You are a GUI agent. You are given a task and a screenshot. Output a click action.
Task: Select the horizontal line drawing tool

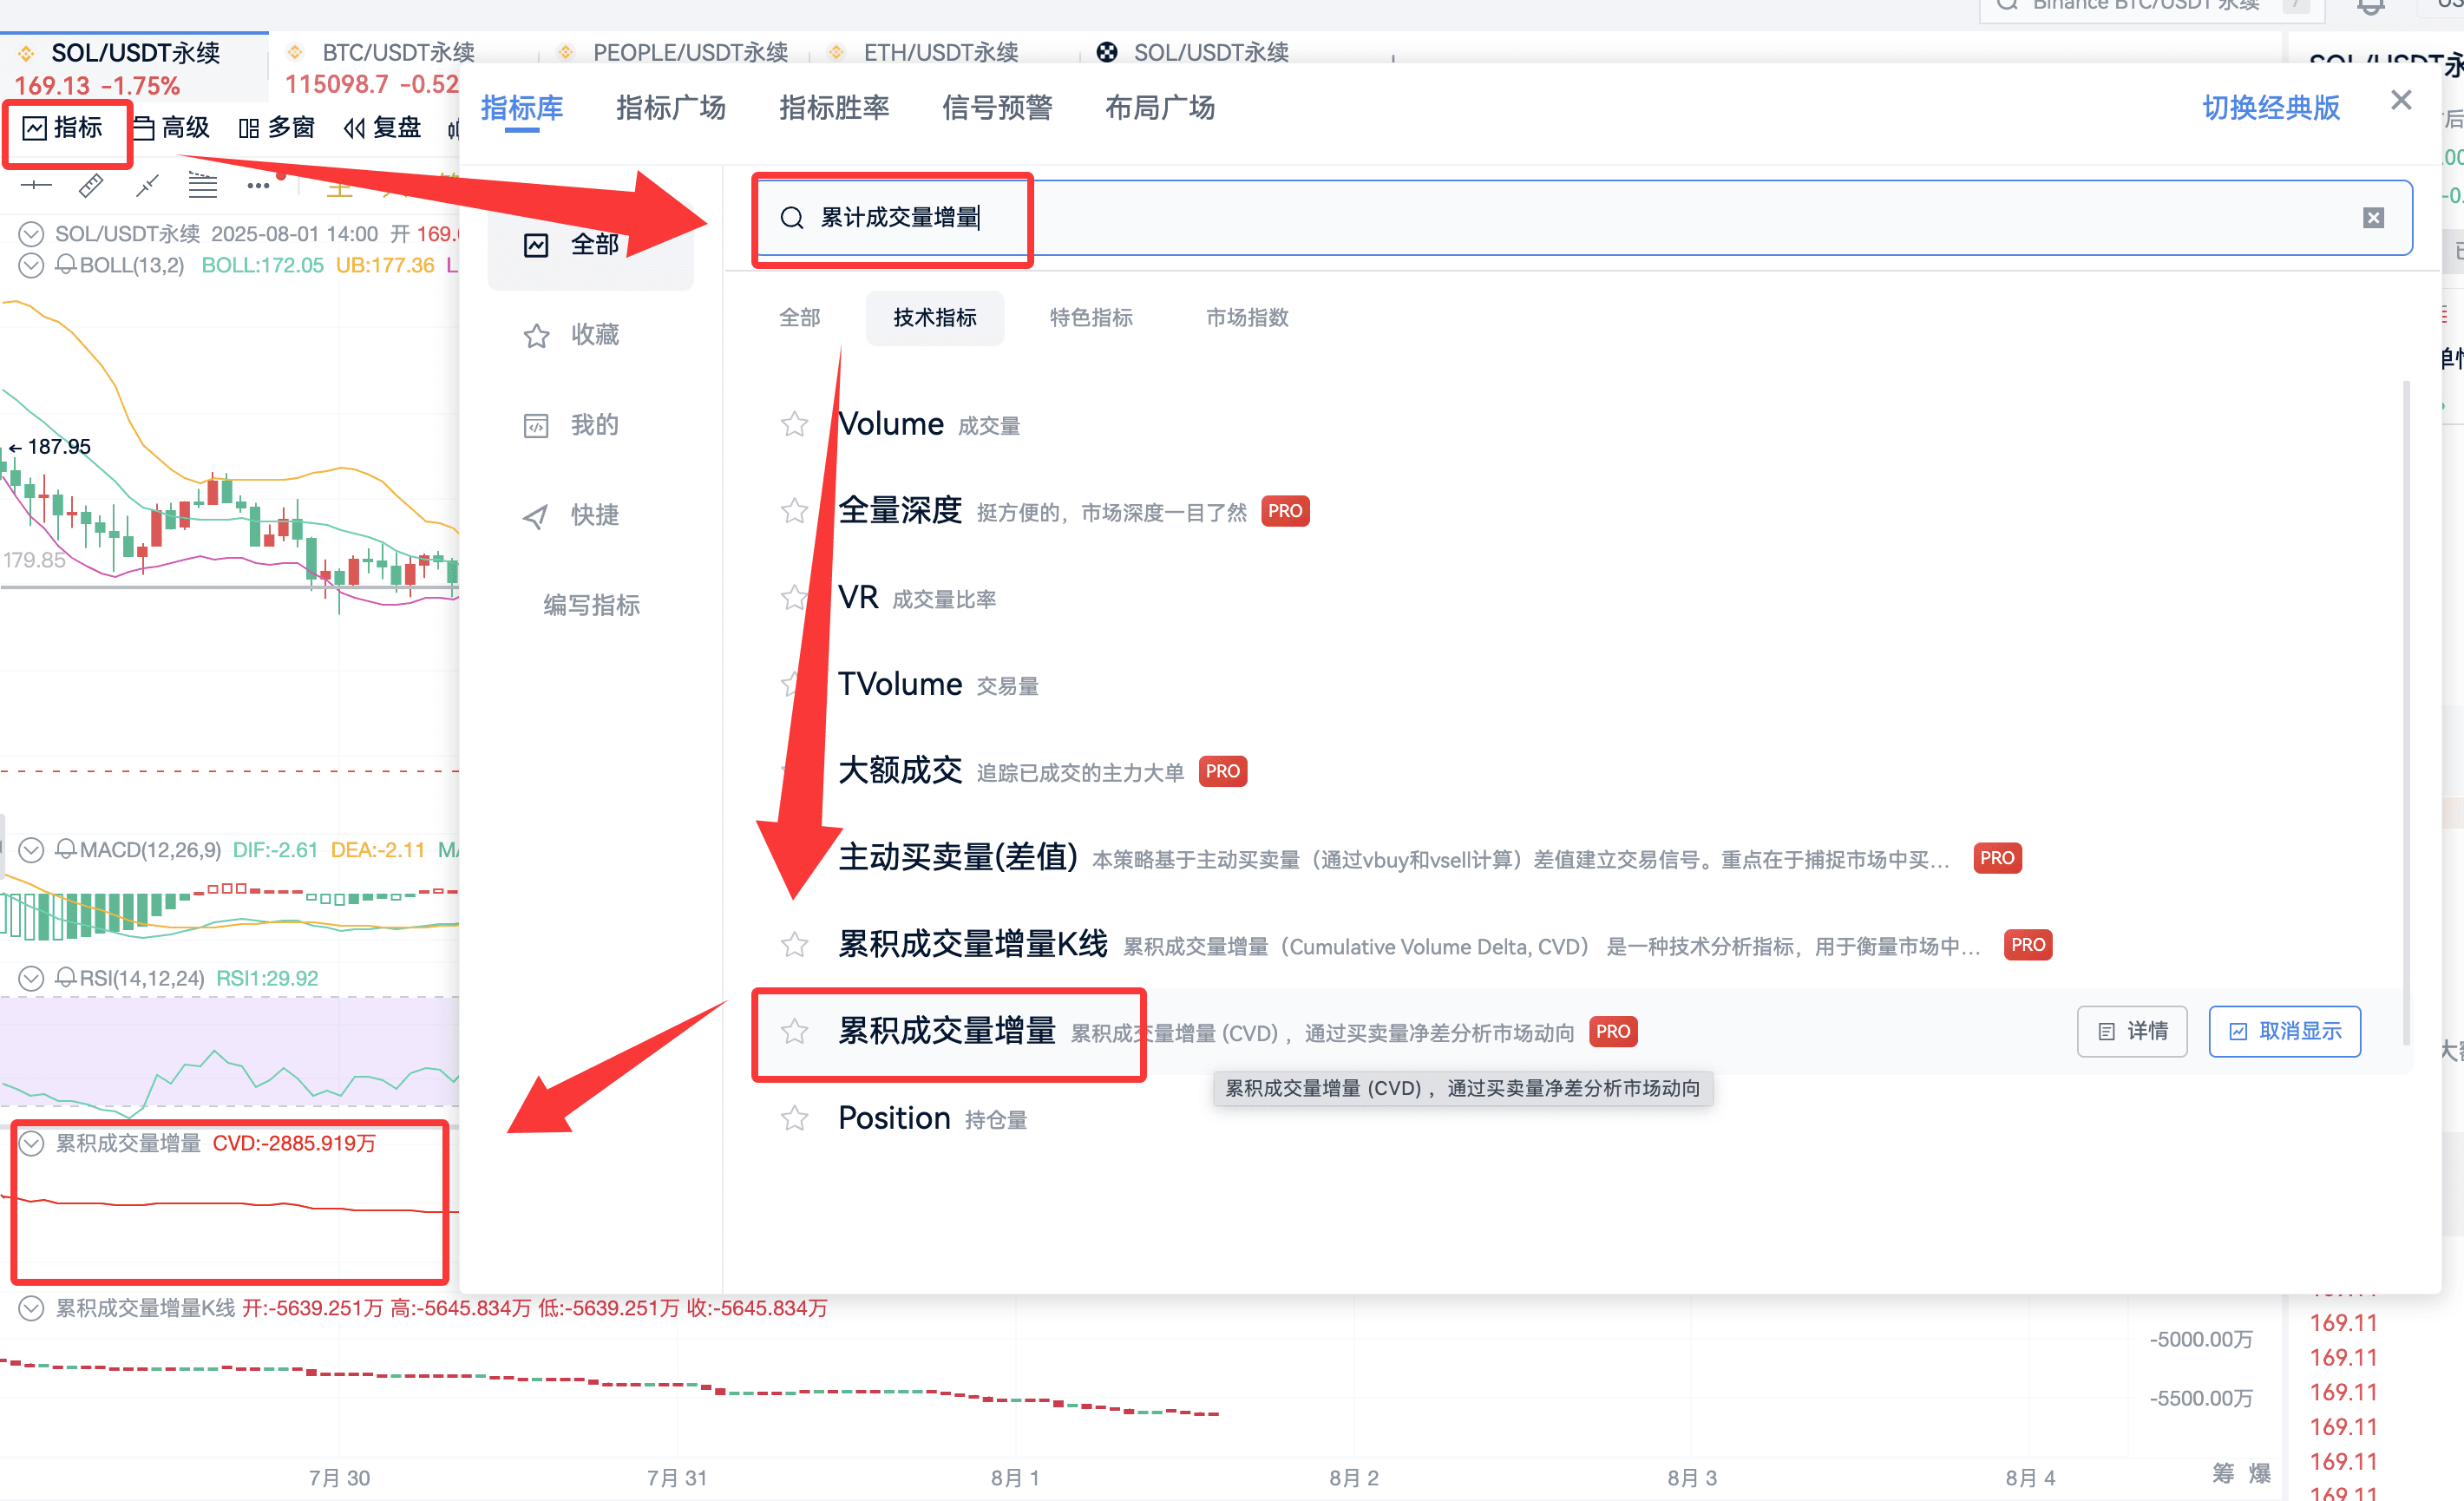(36, 186)
